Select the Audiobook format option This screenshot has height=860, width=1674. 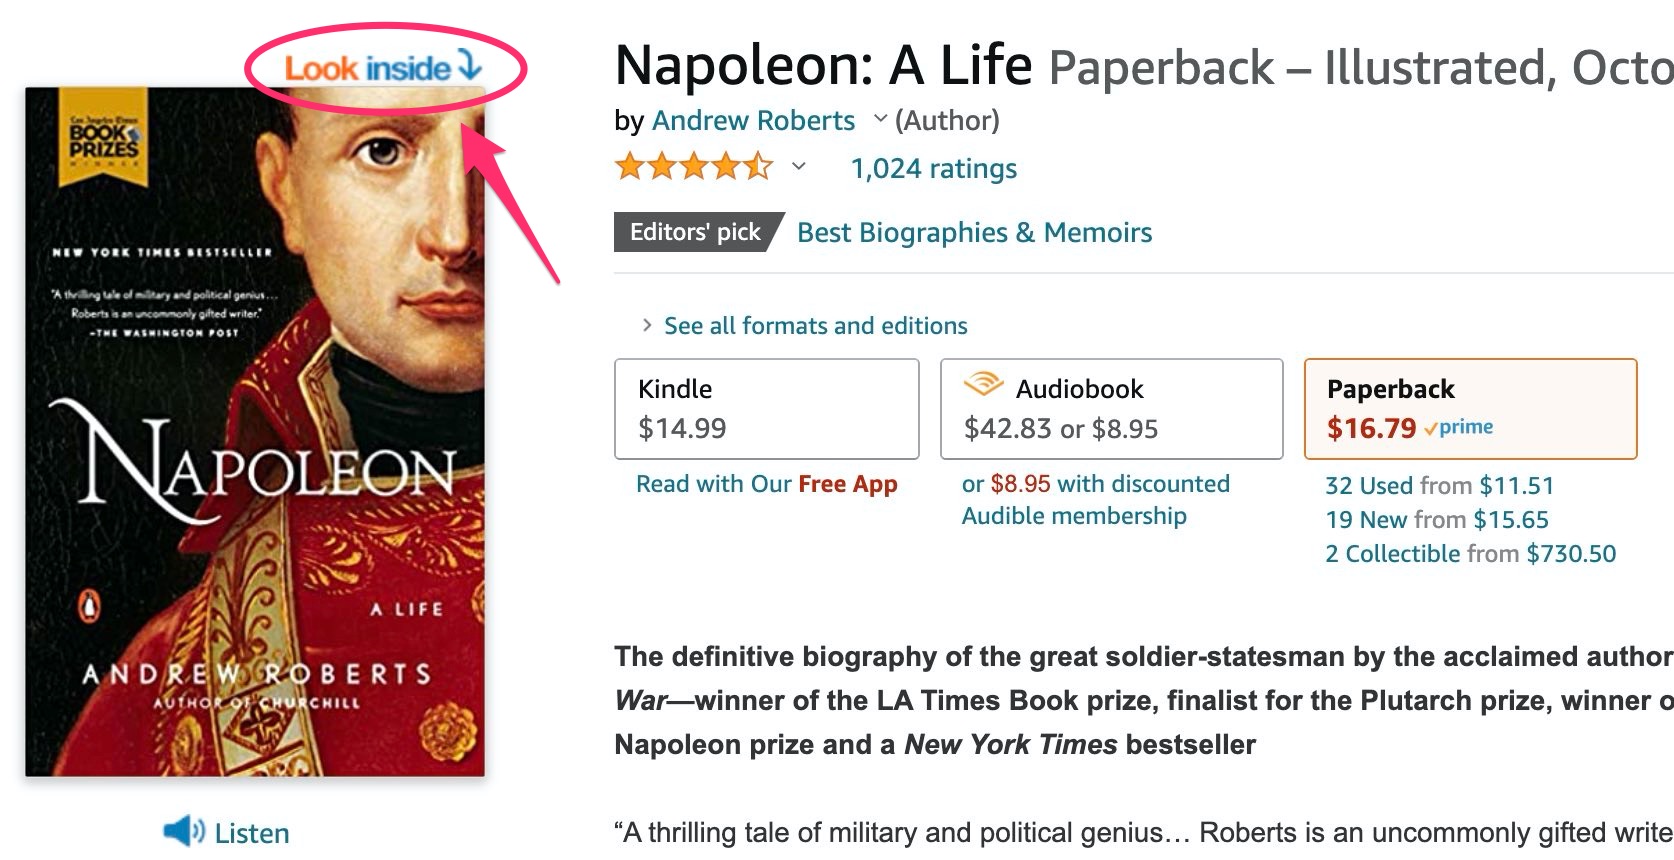1111,409
